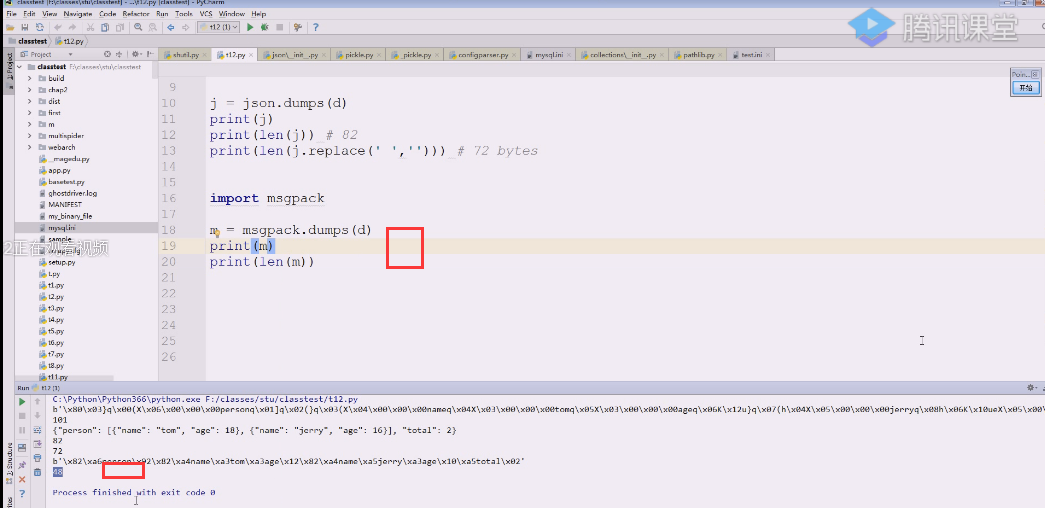Viewport: 1045px width, 508px height.
Task: Click the Run panel question mark icon
Action: 22,494
